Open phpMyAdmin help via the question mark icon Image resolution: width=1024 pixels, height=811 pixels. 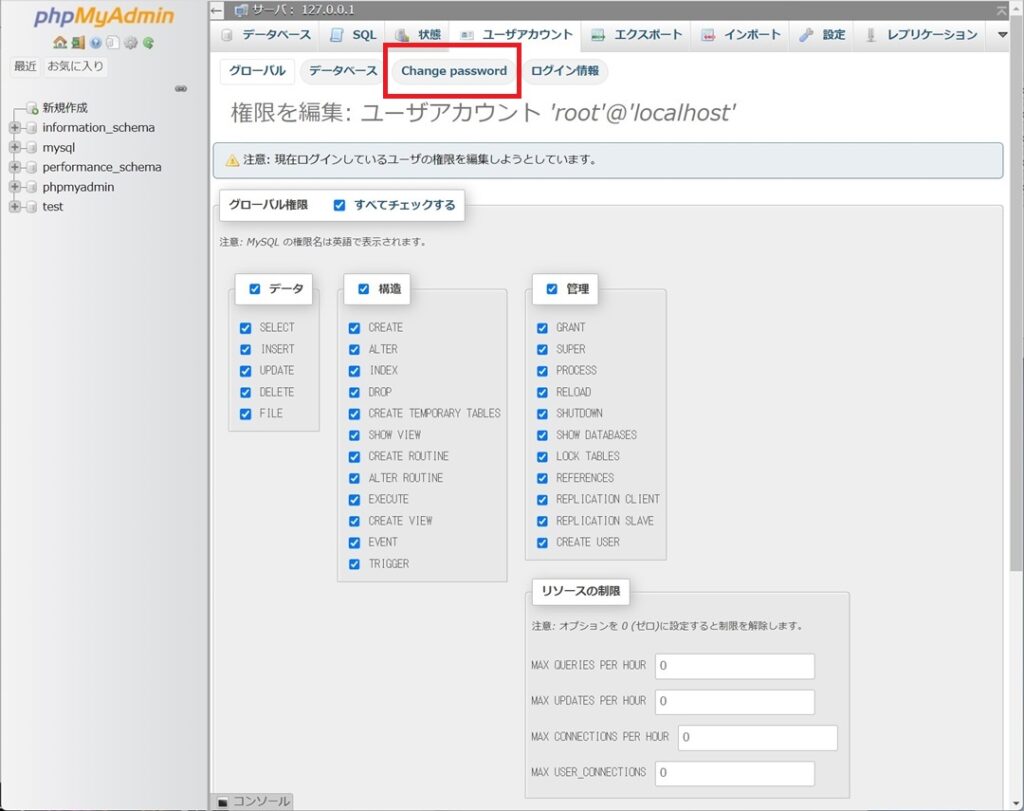96,44
